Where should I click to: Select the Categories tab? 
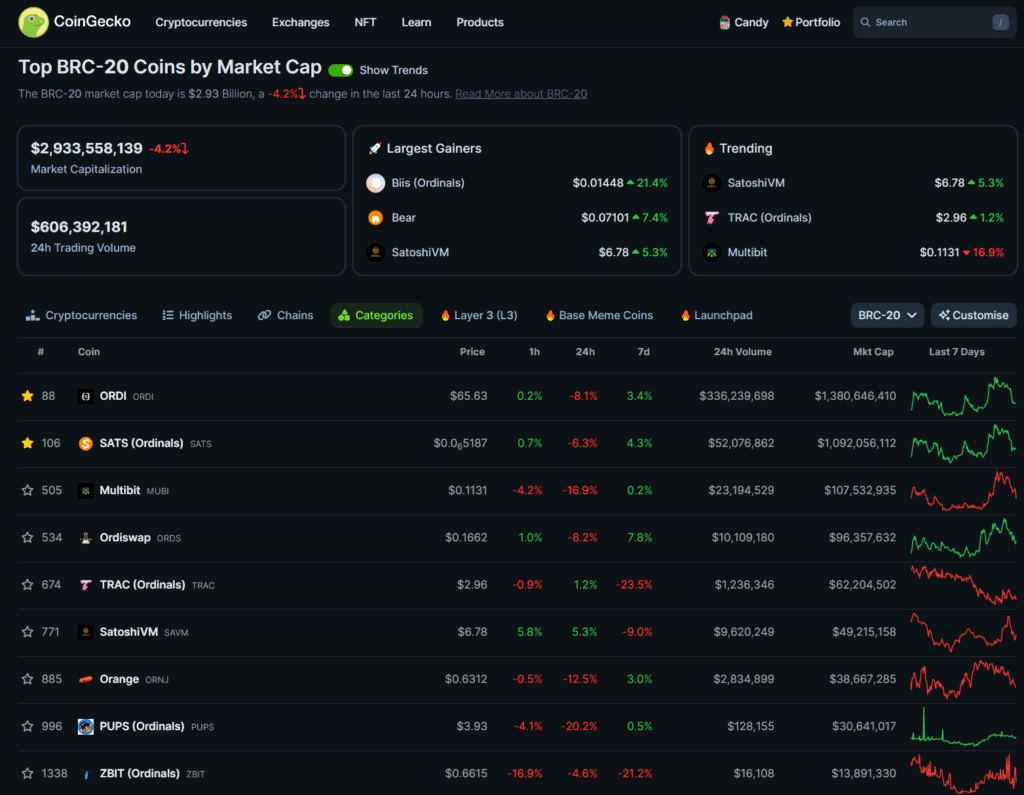[376, 315]
